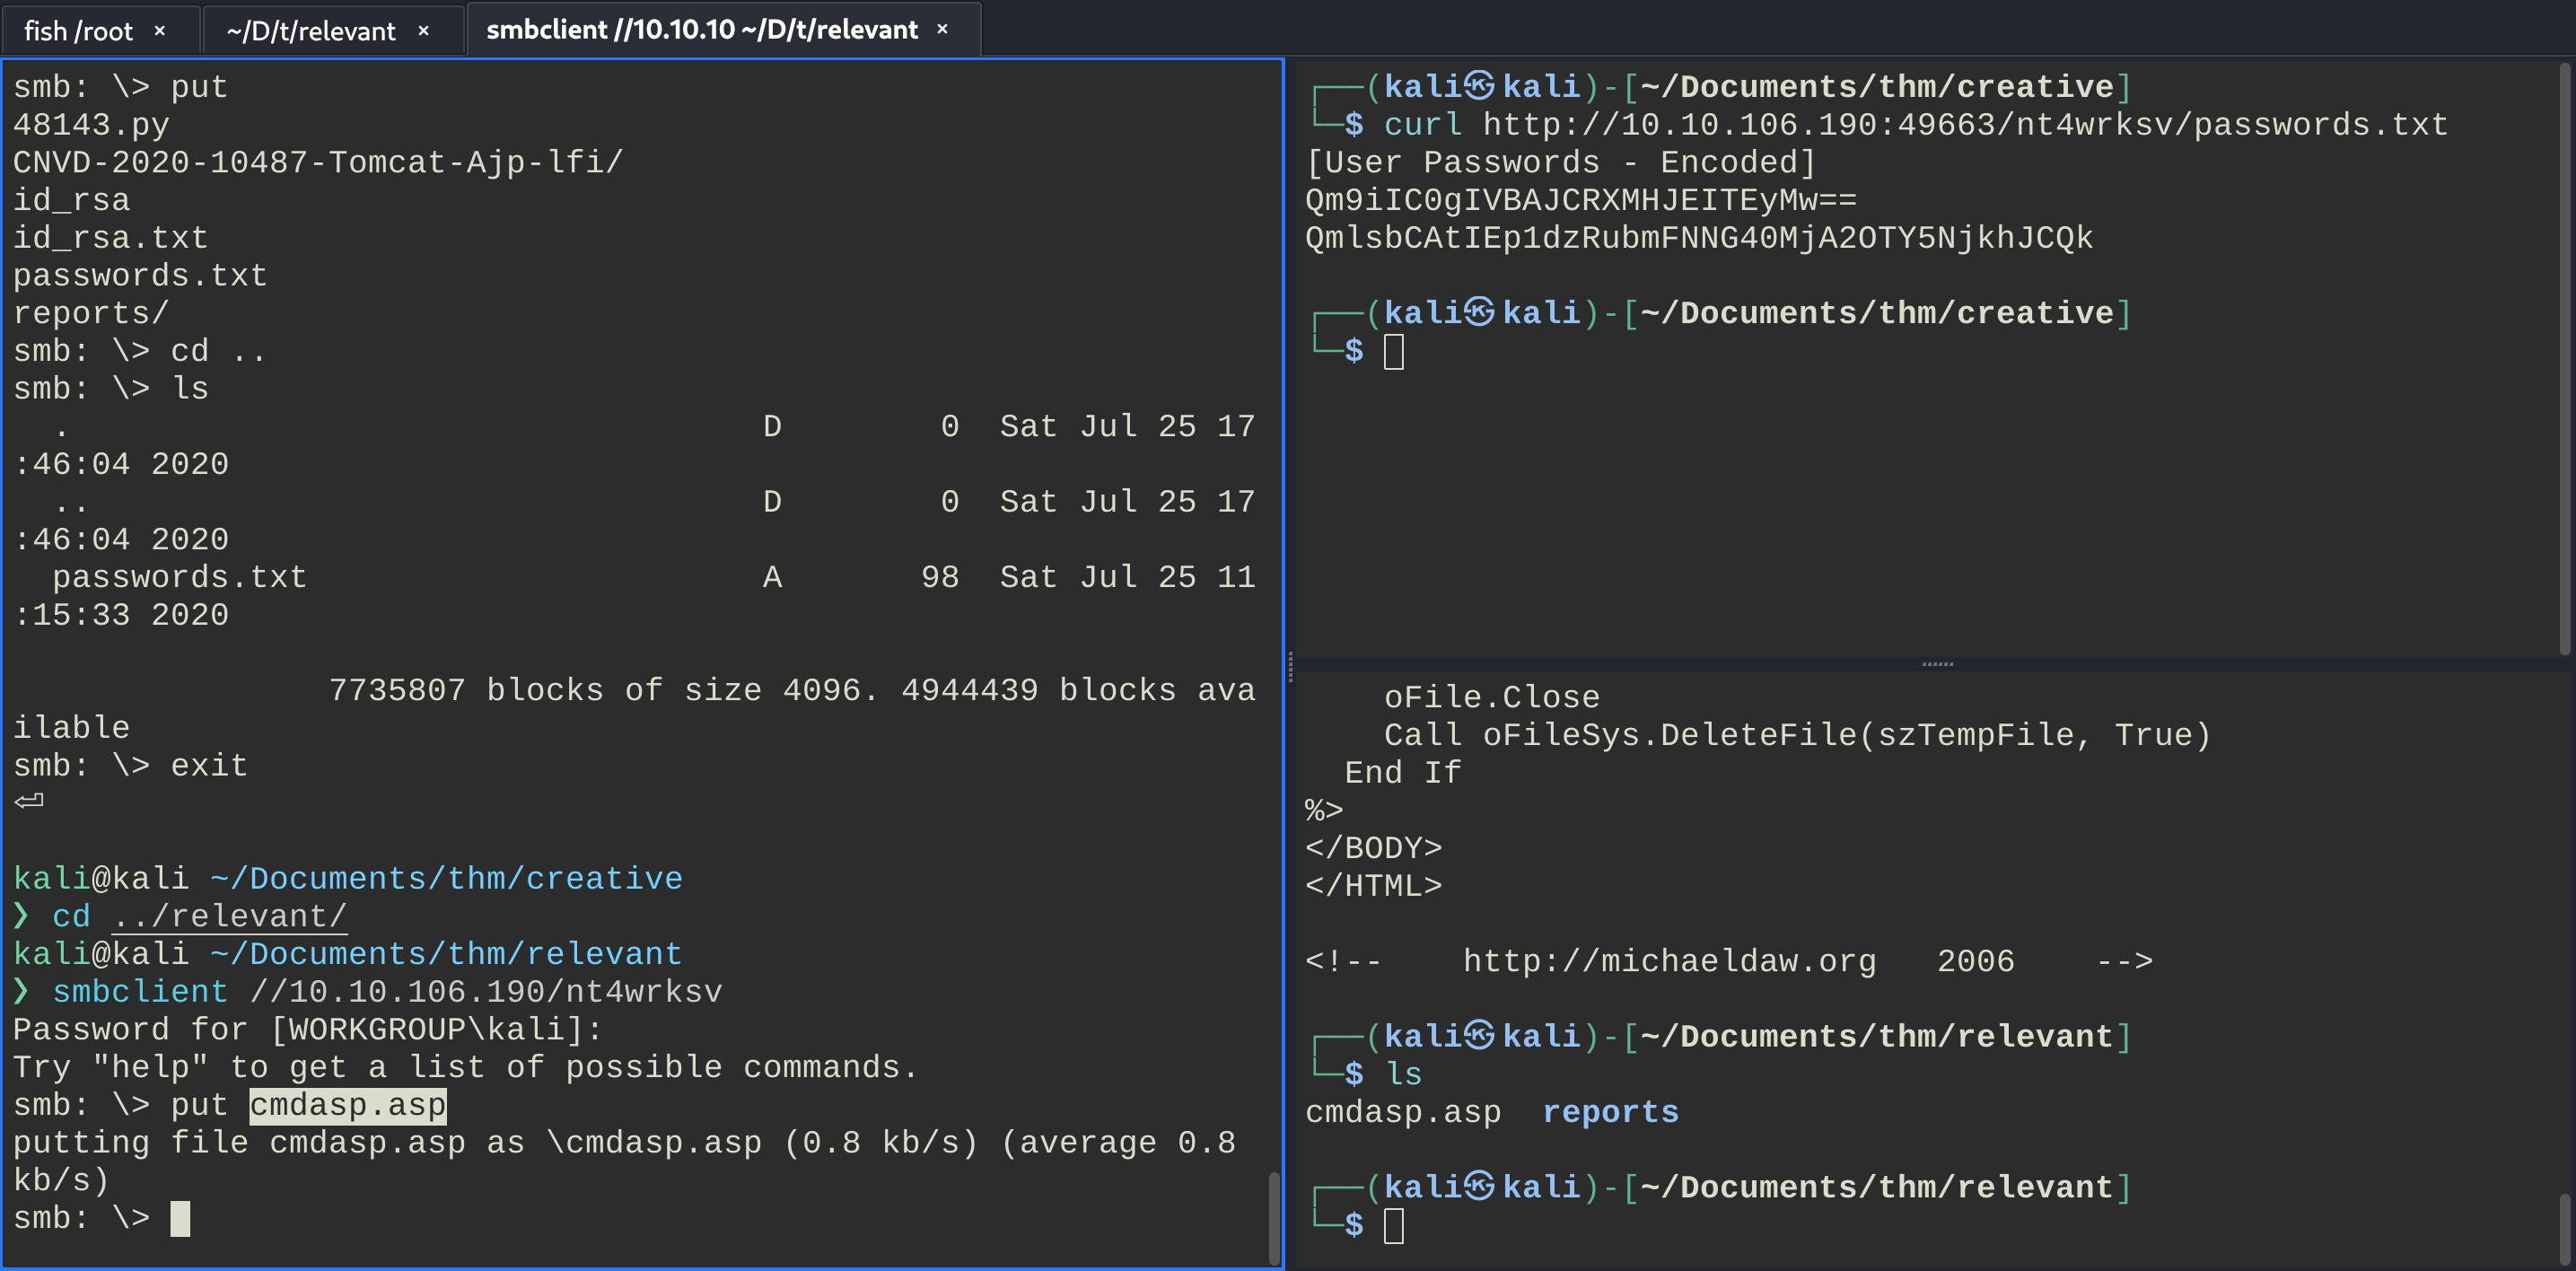Click the shell cursor in top-right creative pane
This screenshot has width=2576, height=1271.
[x=1394, y=351]
